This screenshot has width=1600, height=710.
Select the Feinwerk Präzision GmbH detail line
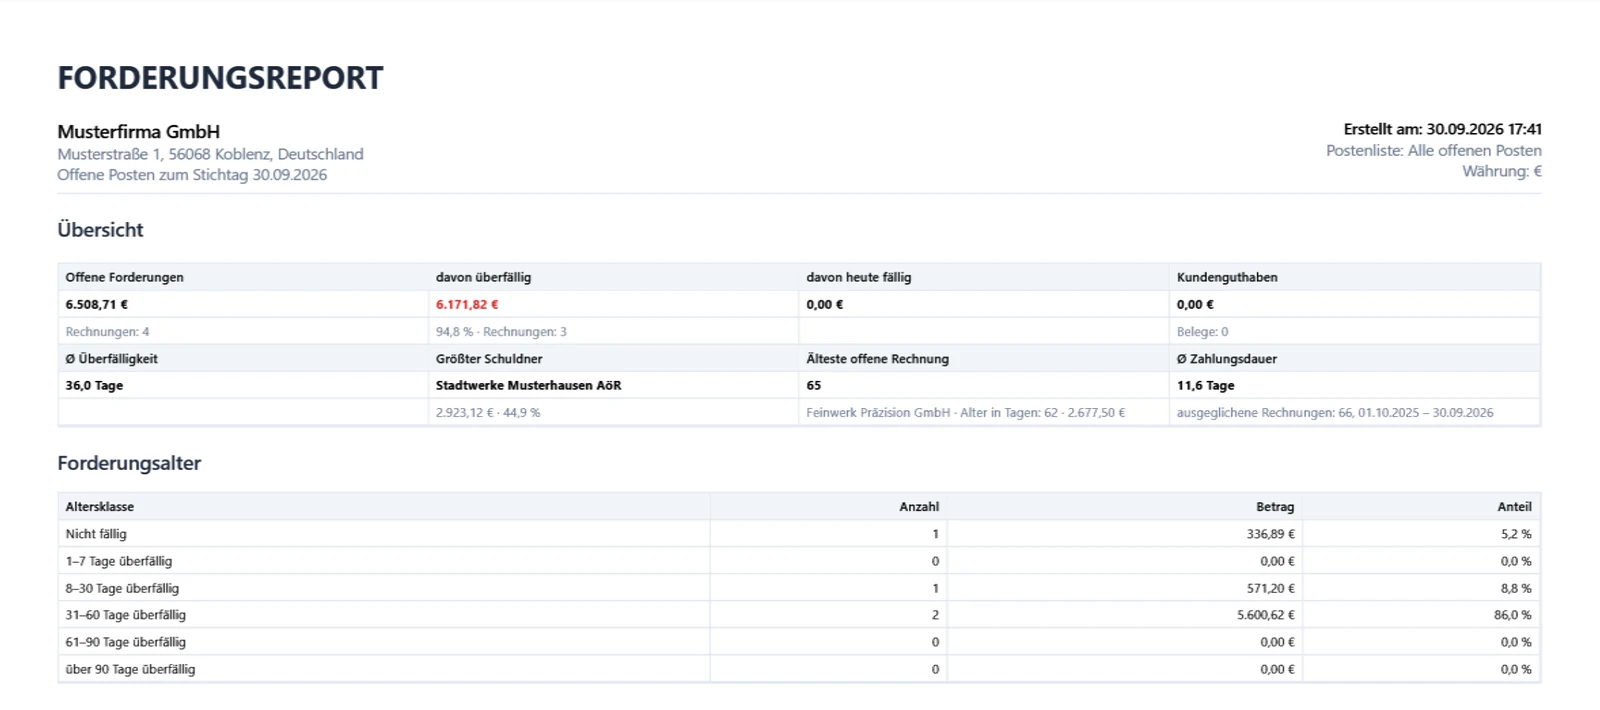[966, 412]
